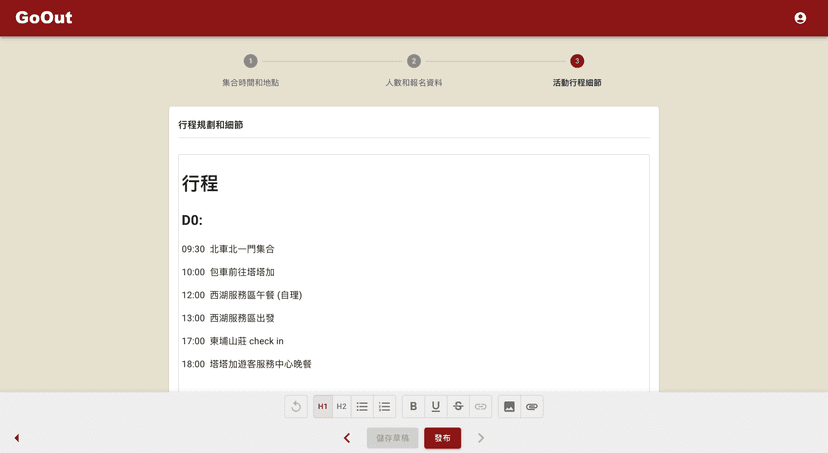Click the insert link icon

(480, 407)
